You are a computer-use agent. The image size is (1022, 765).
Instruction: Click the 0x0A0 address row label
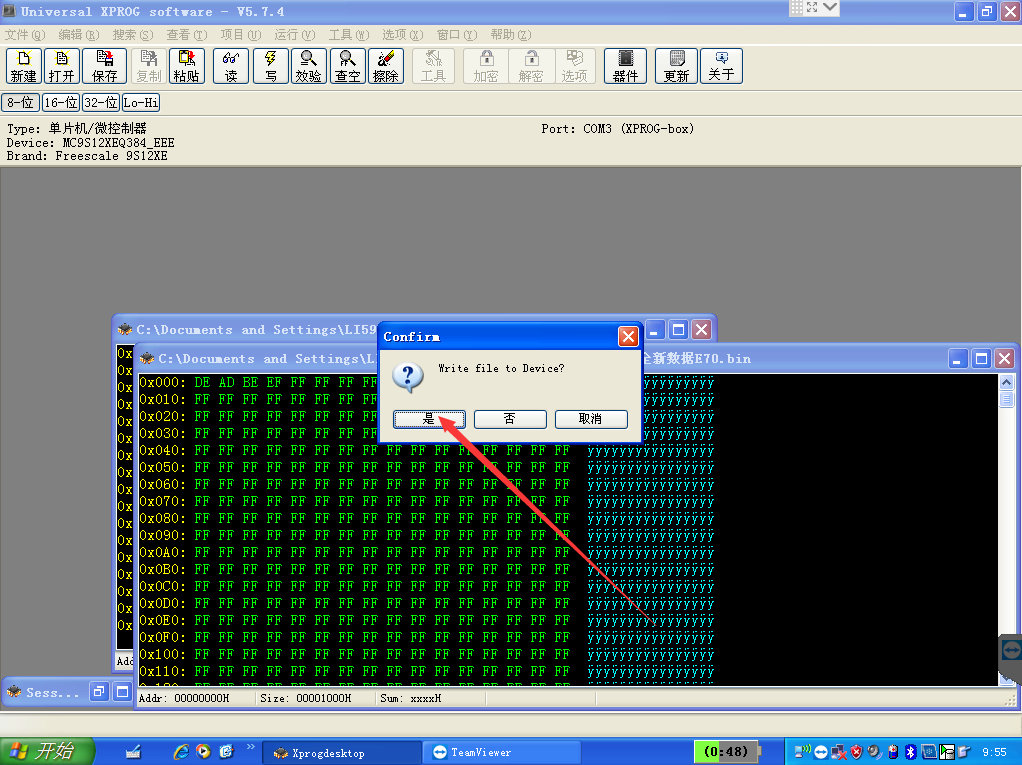pyautogui.click(x=162, y=553)
